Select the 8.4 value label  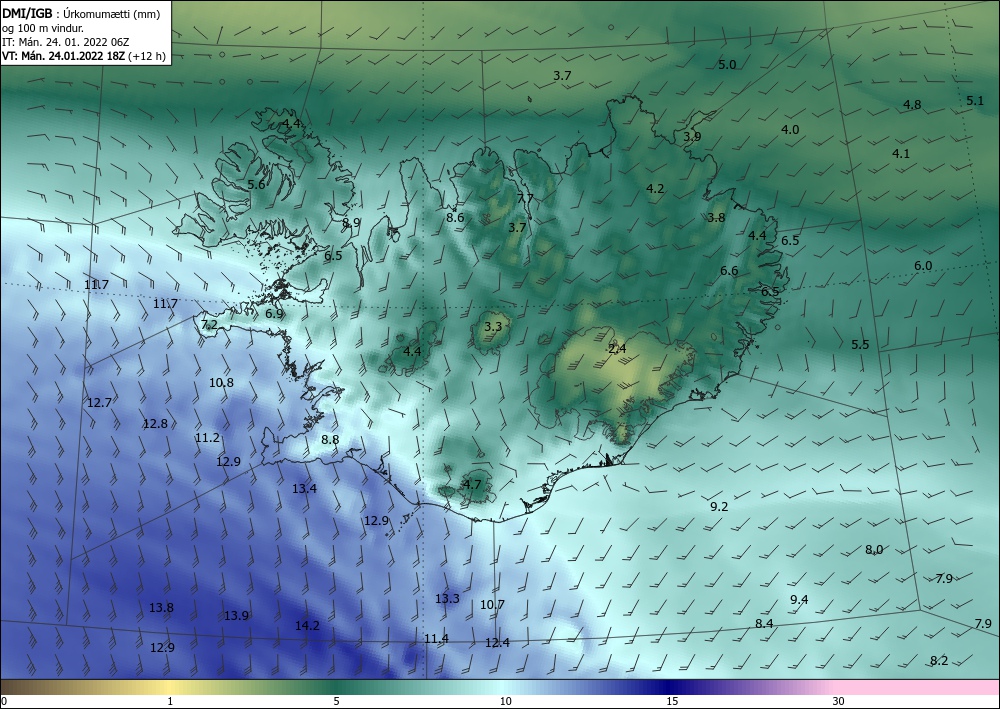(x=764, y=623)
